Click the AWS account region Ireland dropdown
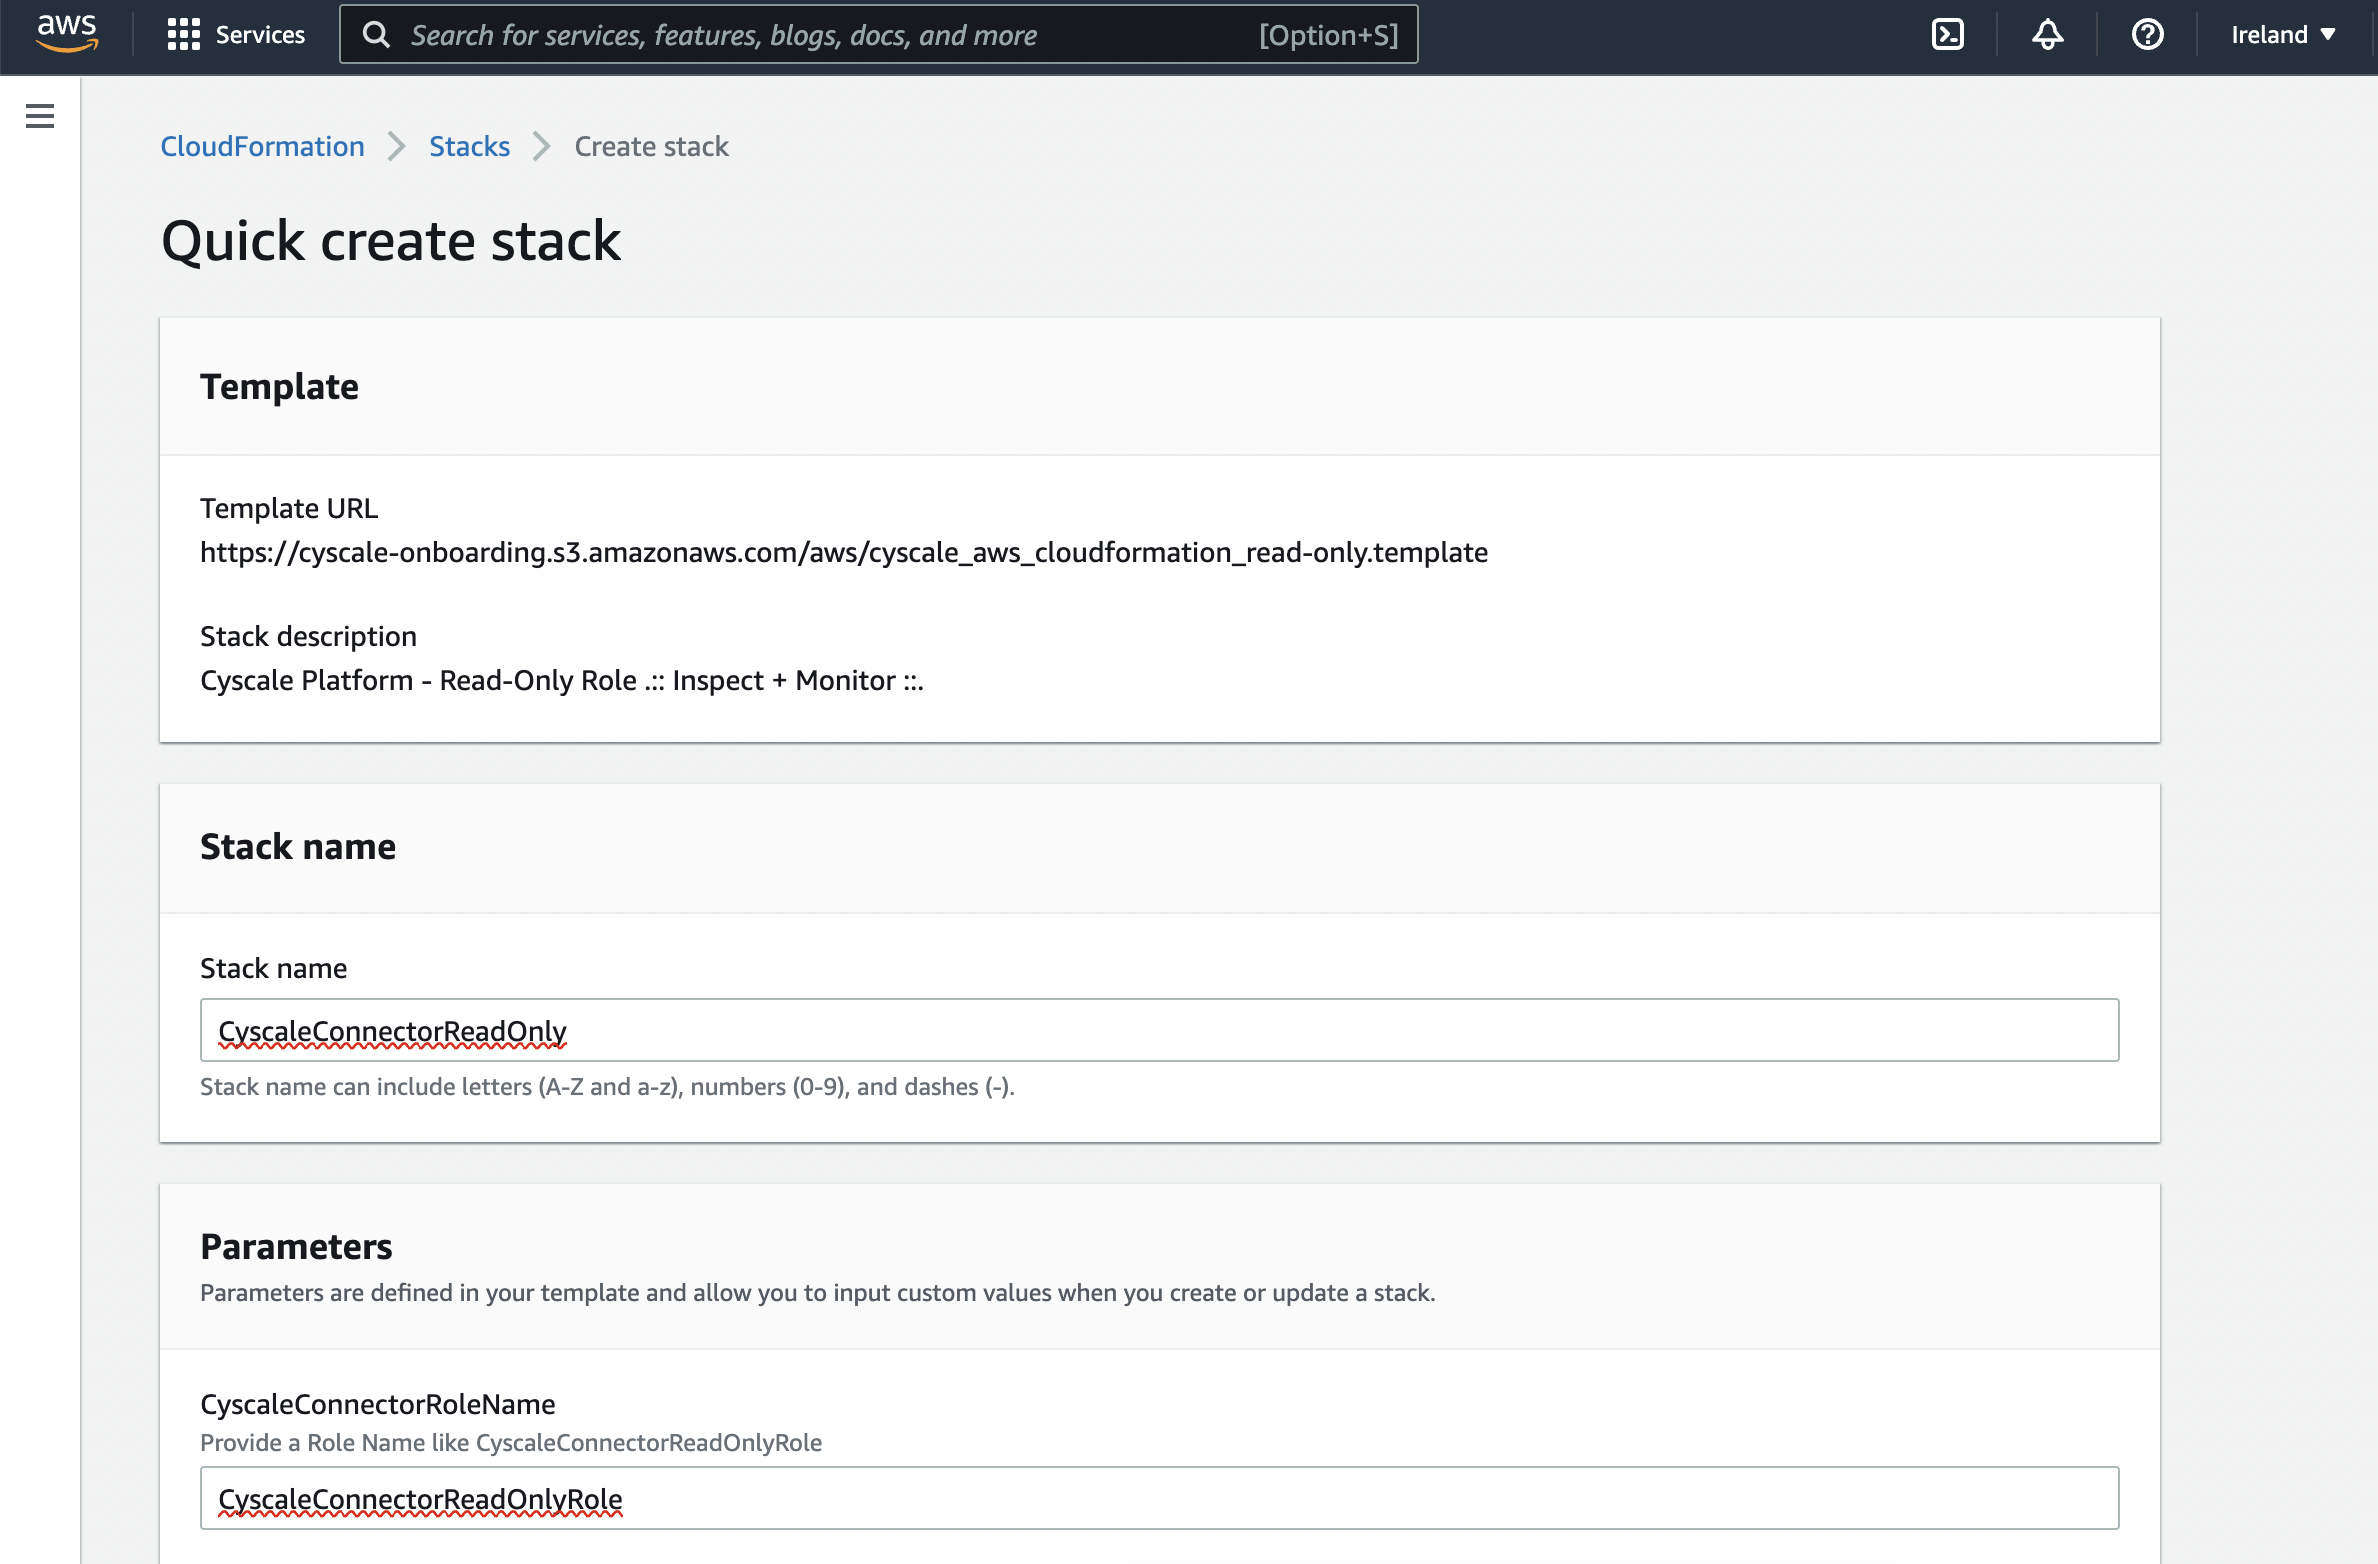Viewport: 2378px width, 1564px height. pos(2282,35)
